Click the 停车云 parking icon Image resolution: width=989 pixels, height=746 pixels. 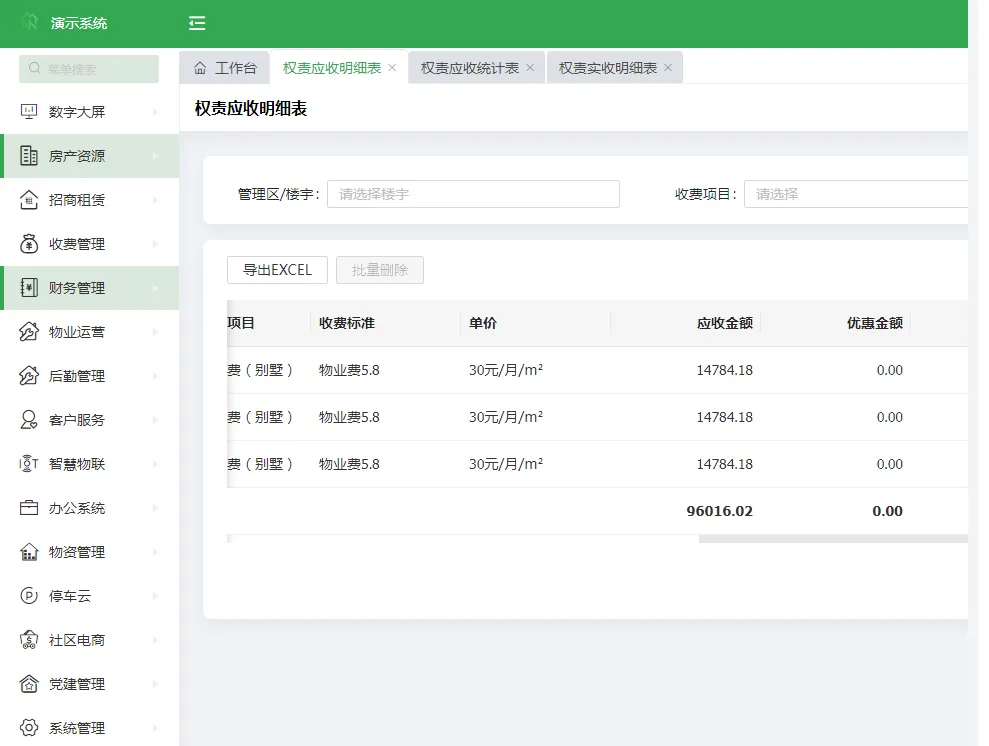(29, 596)
